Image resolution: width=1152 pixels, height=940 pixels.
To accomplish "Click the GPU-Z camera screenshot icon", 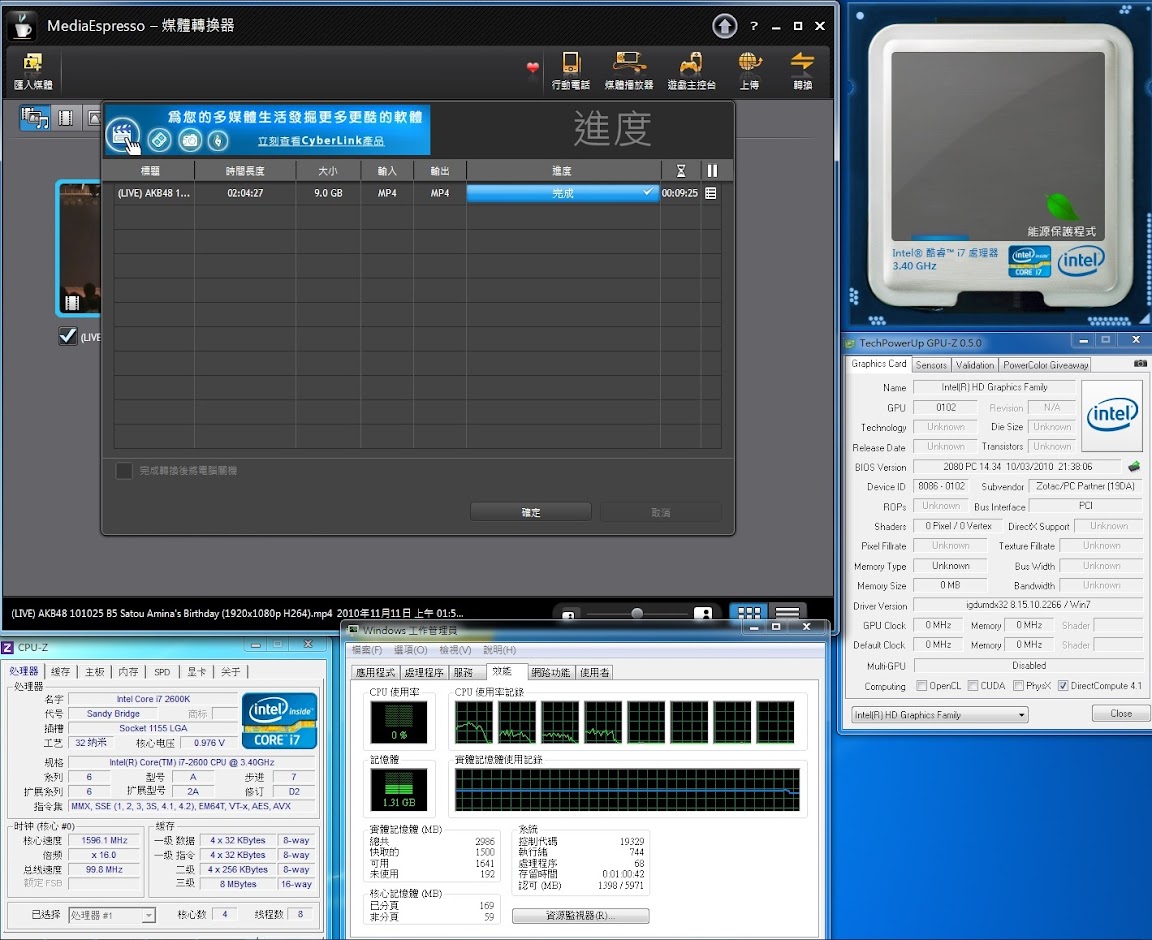I will [1139, 364].
